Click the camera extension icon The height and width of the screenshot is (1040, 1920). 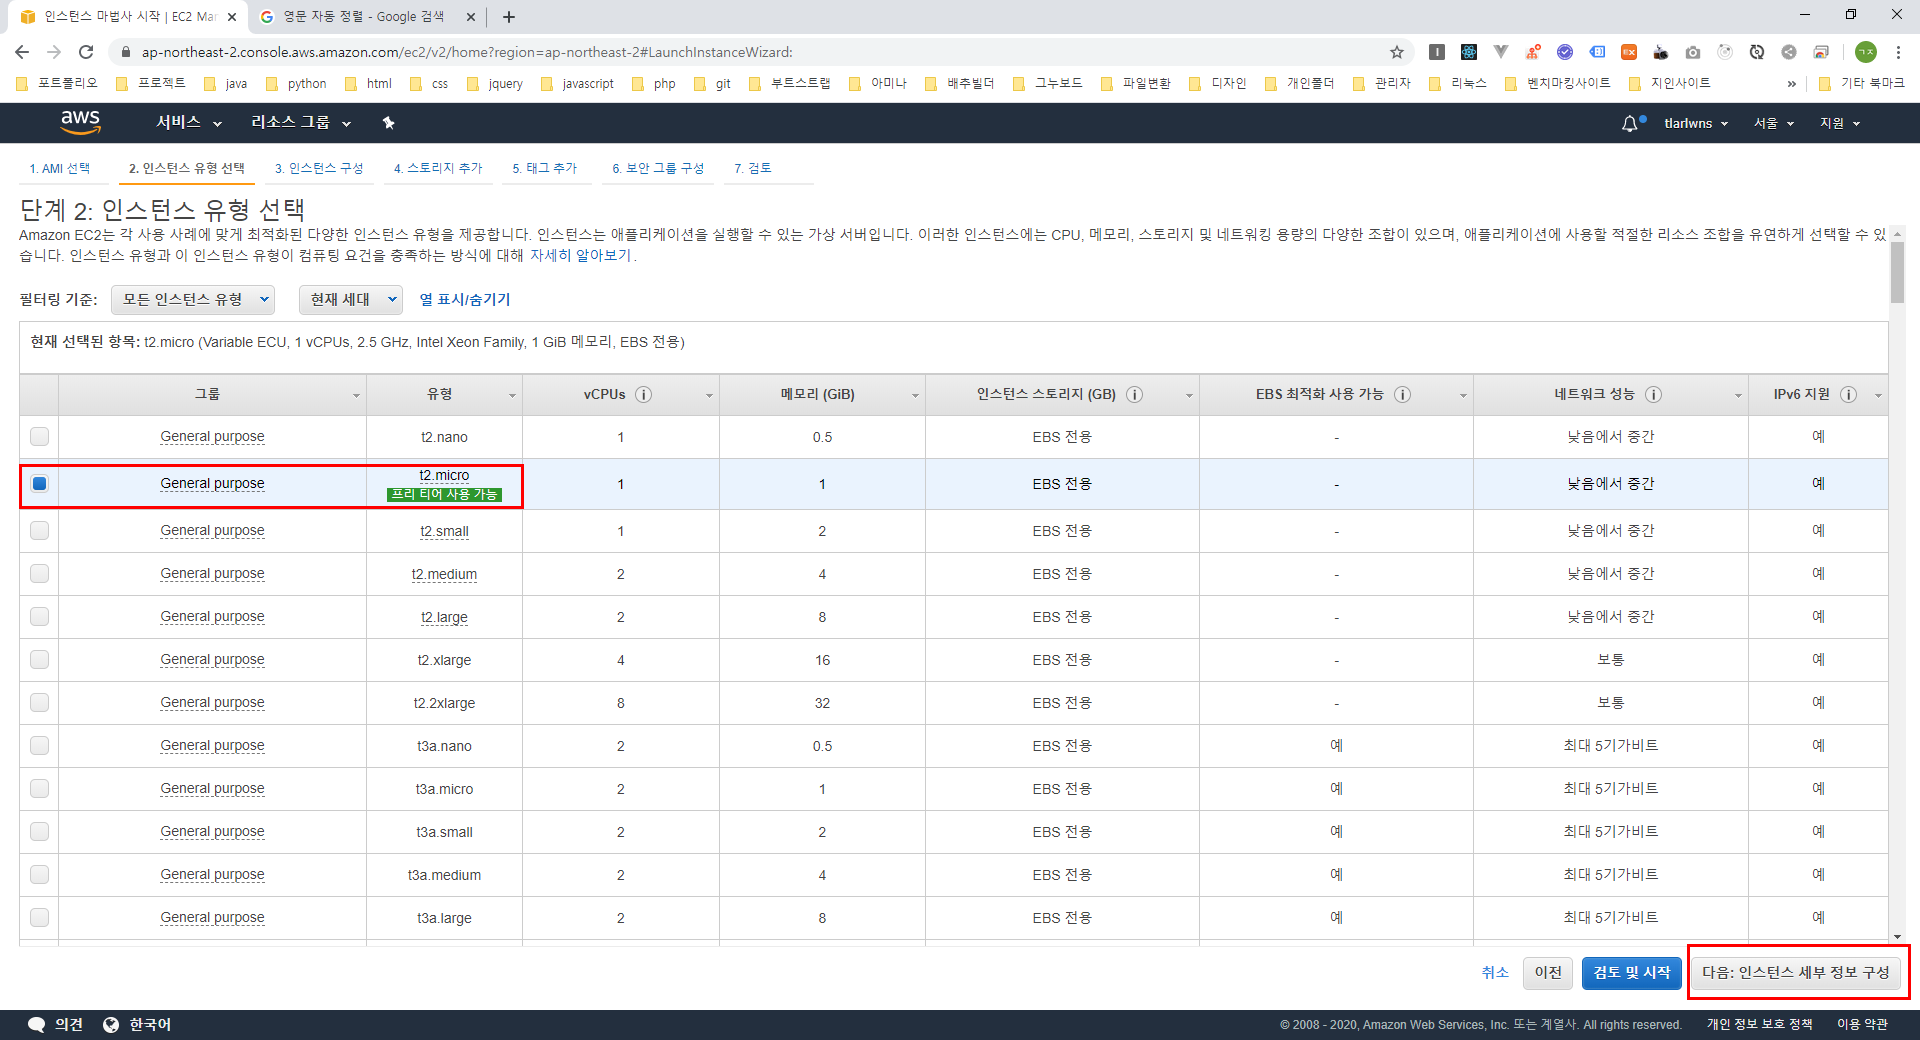click(1693, 52)
